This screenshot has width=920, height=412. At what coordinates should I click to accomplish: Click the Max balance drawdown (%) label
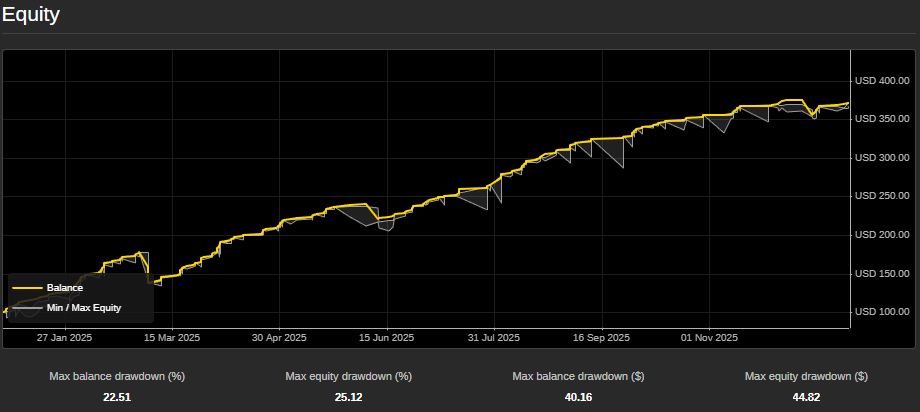[x=117, y=377]
